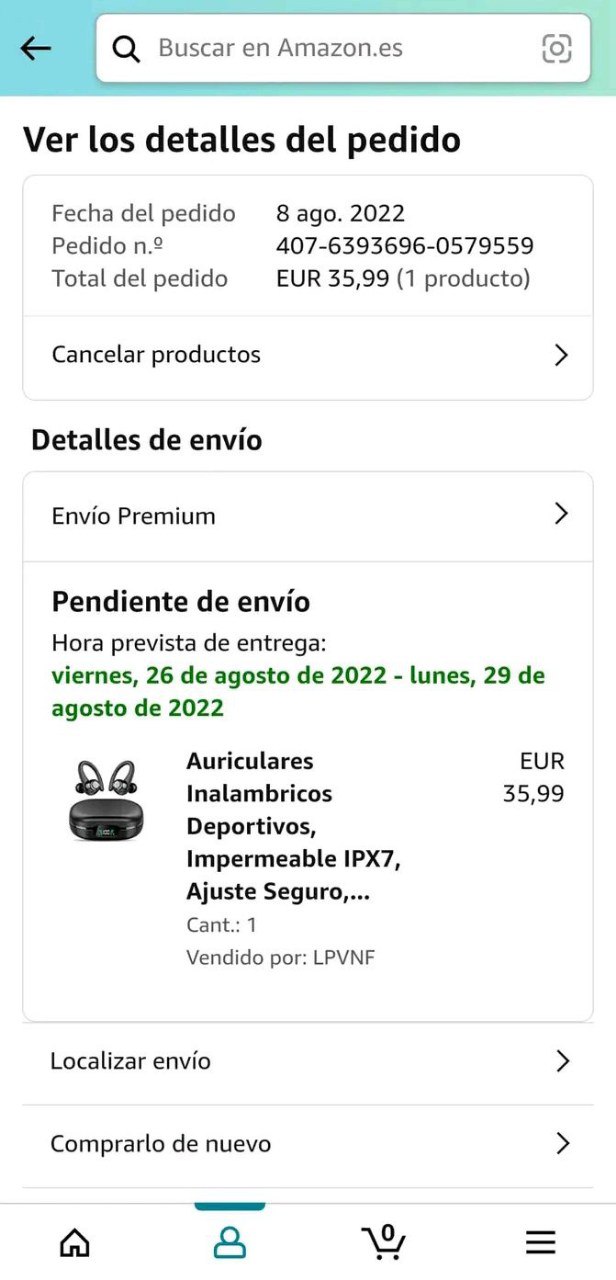Expand the Envío Premium chevron
Image resolution: width=616 pixels, height=1280 pixels.
click(561, 514)
